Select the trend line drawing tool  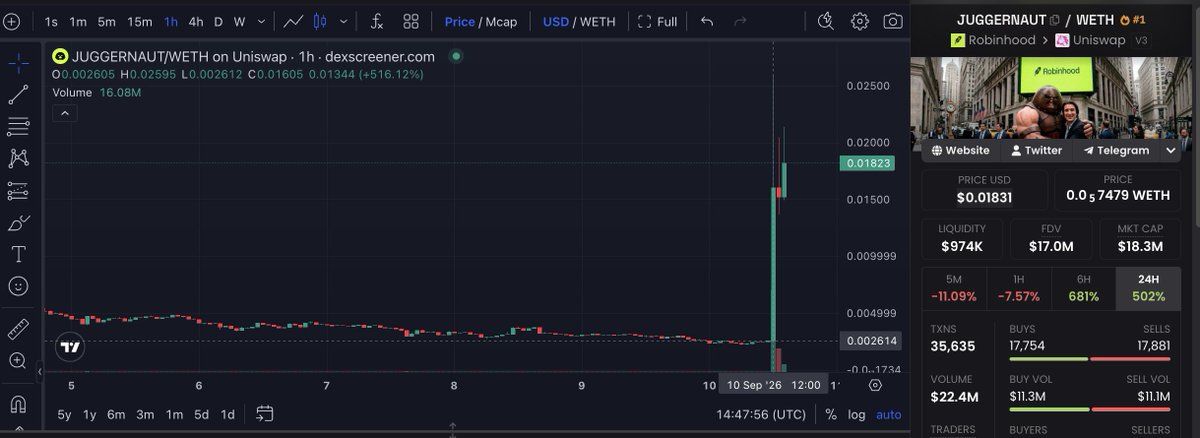(x=18, y=95)
